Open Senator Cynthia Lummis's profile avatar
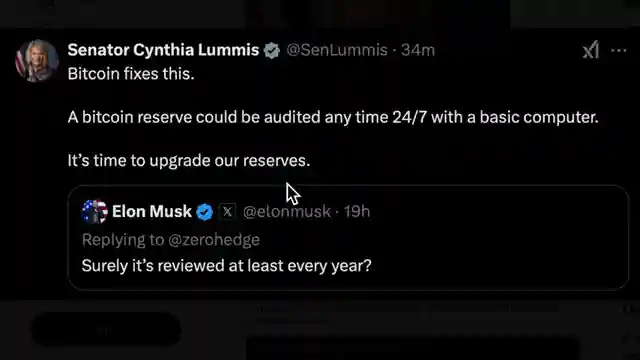This screenshot has height=360, width=640. tap(37, 60)
